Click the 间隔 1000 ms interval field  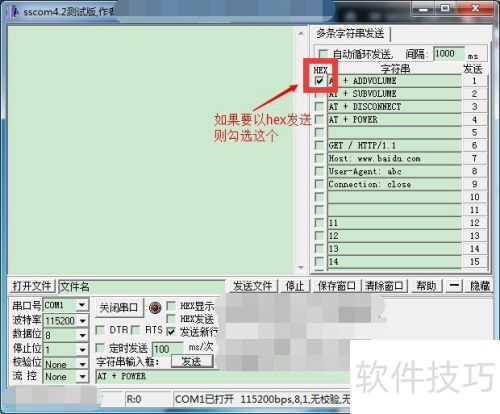coord(449,54)
